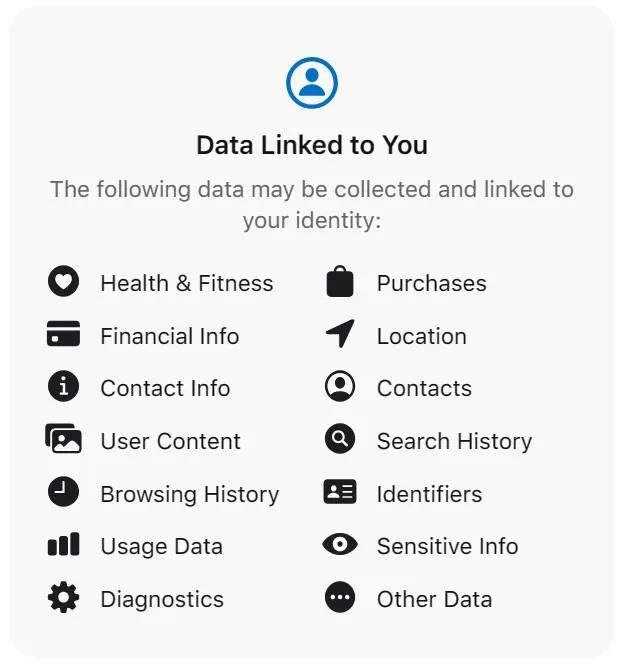628x667 pixels.
Task: Click the Financial Info label text
Action: 170,336
